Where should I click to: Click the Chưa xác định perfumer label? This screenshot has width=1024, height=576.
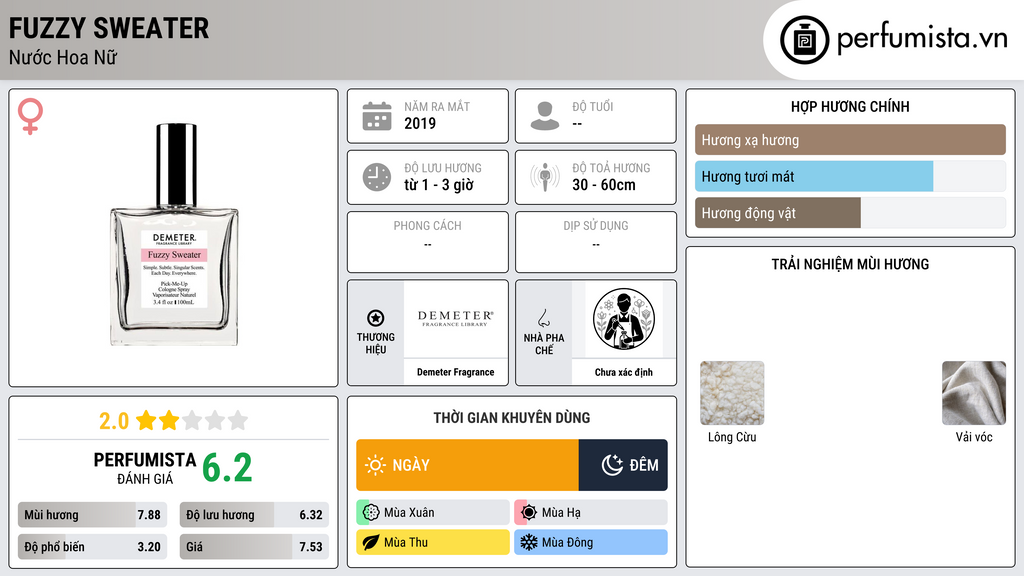click(624, 372)
